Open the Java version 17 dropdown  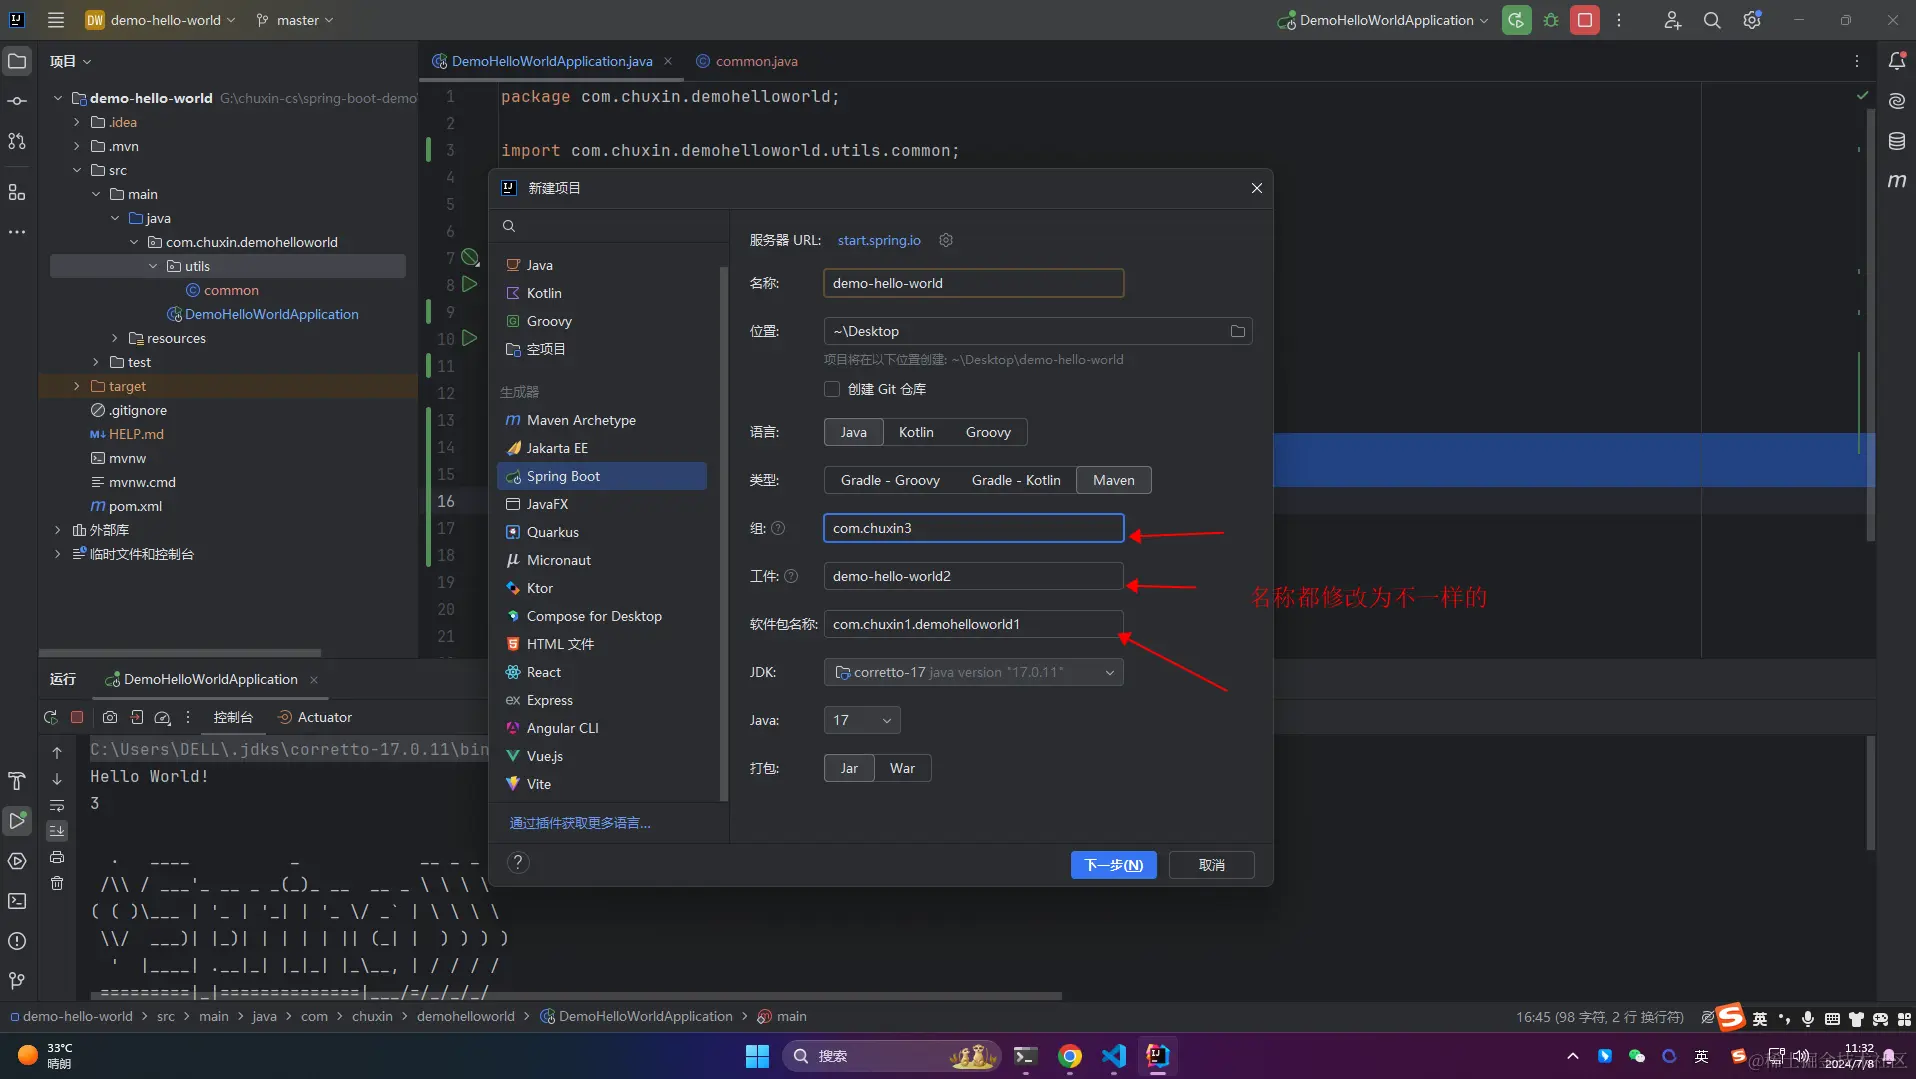coord(862,720)
